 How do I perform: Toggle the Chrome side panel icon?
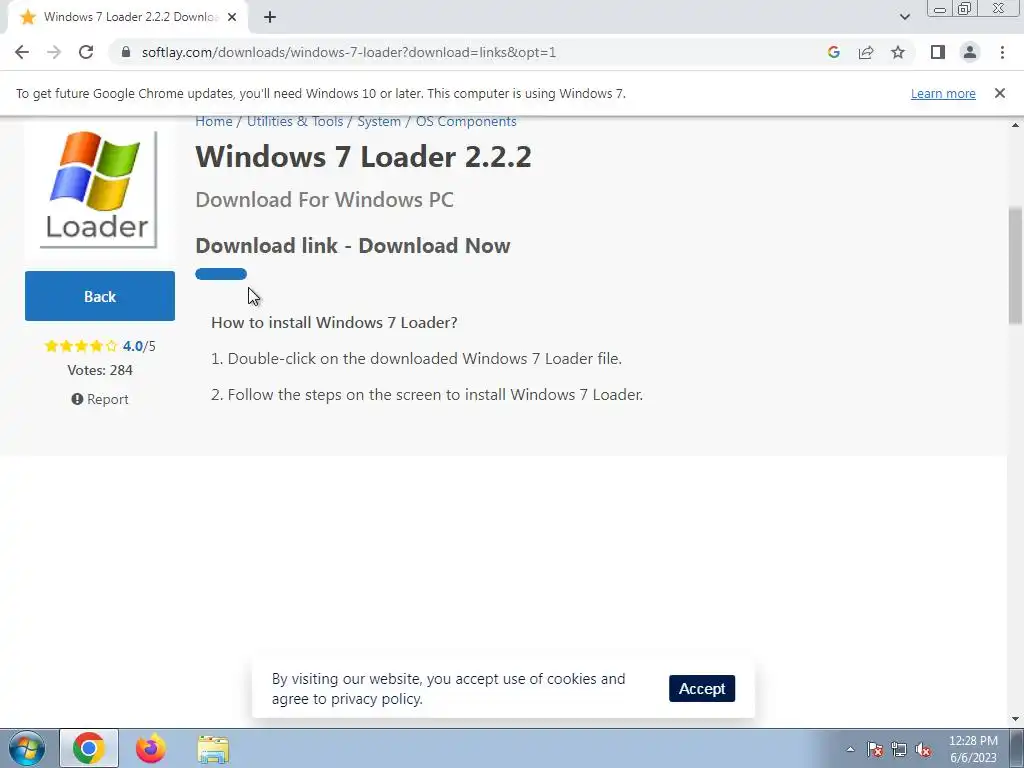[x=938, y=52]
